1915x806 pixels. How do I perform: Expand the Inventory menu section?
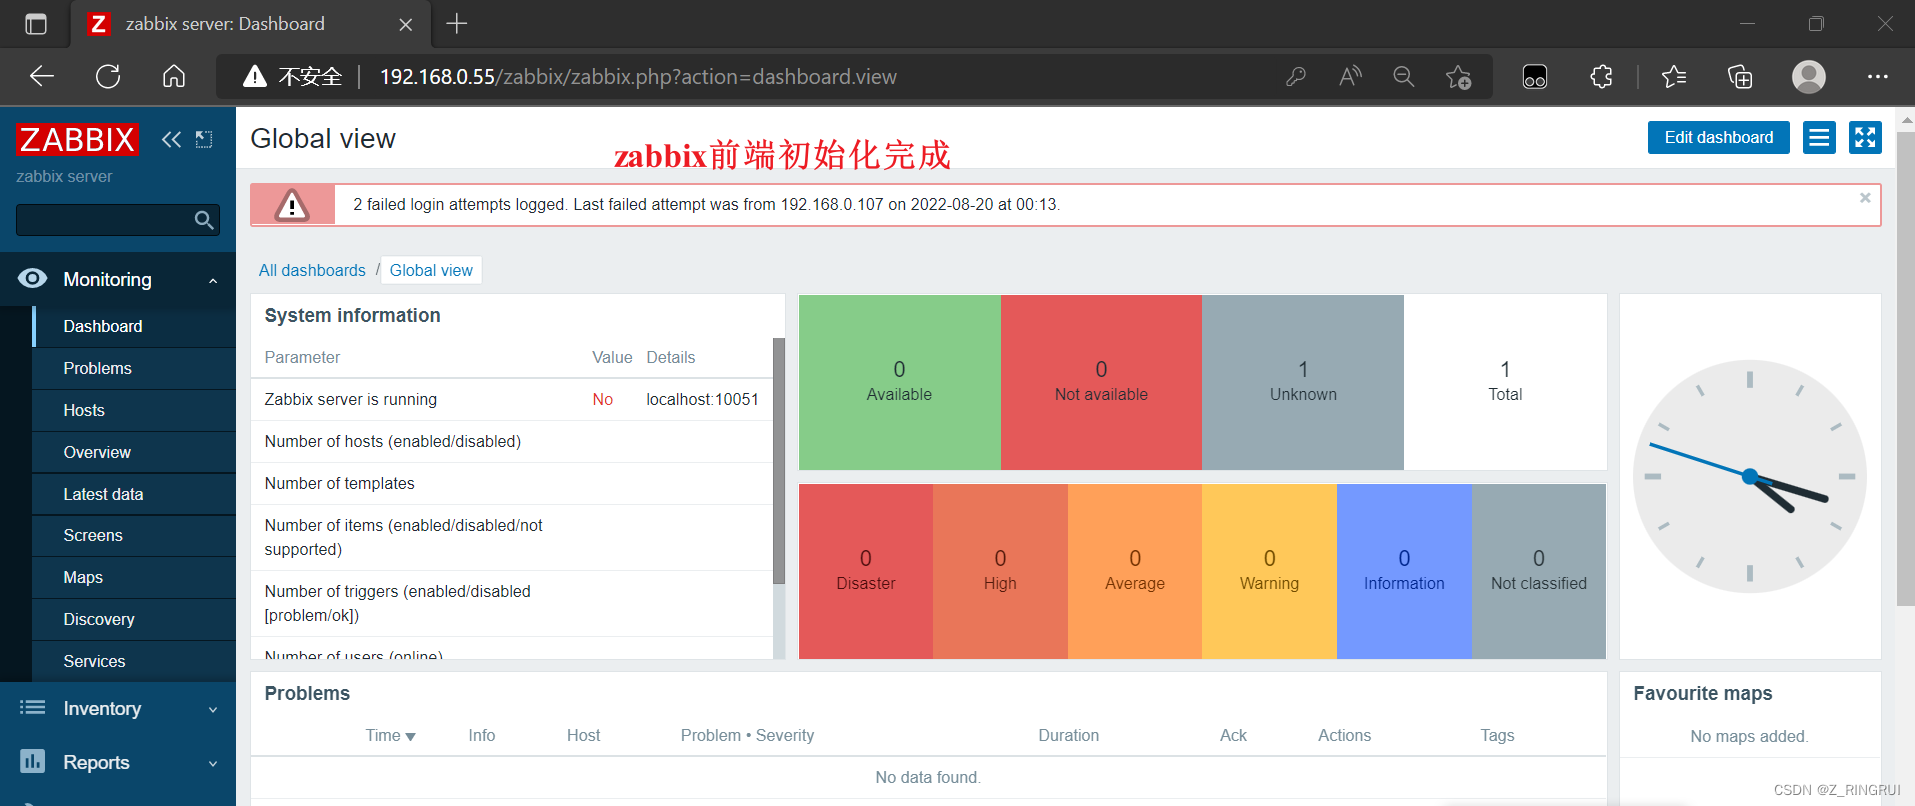[x=213, y=709]
